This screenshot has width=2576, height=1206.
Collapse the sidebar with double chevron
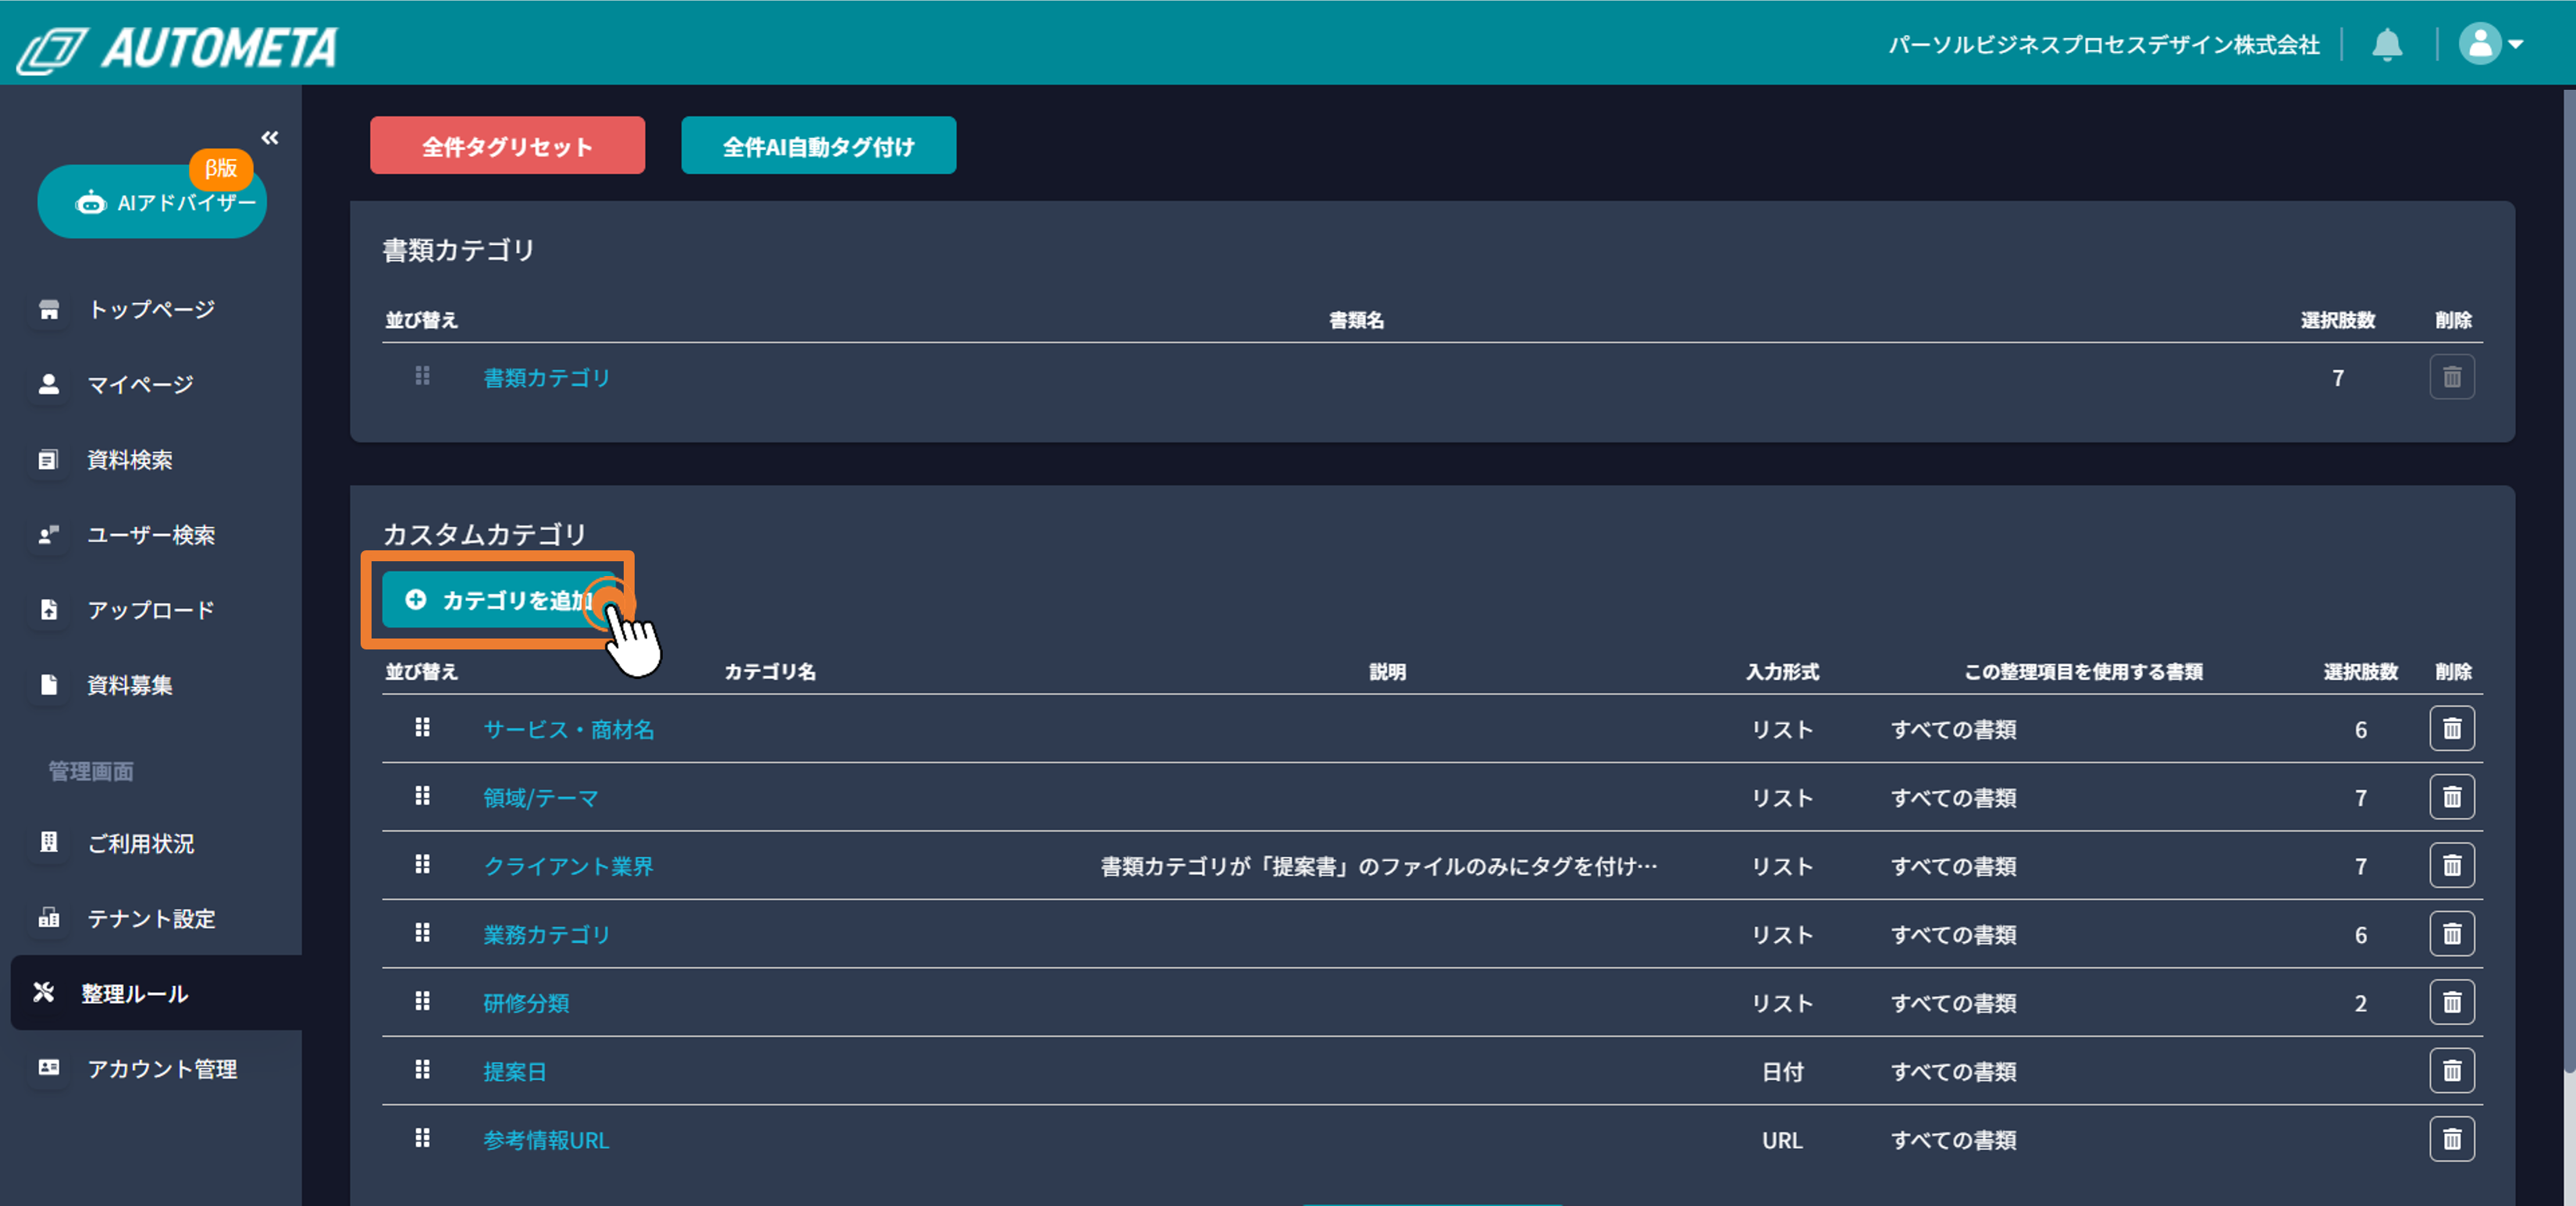click(x=270, y=138)
